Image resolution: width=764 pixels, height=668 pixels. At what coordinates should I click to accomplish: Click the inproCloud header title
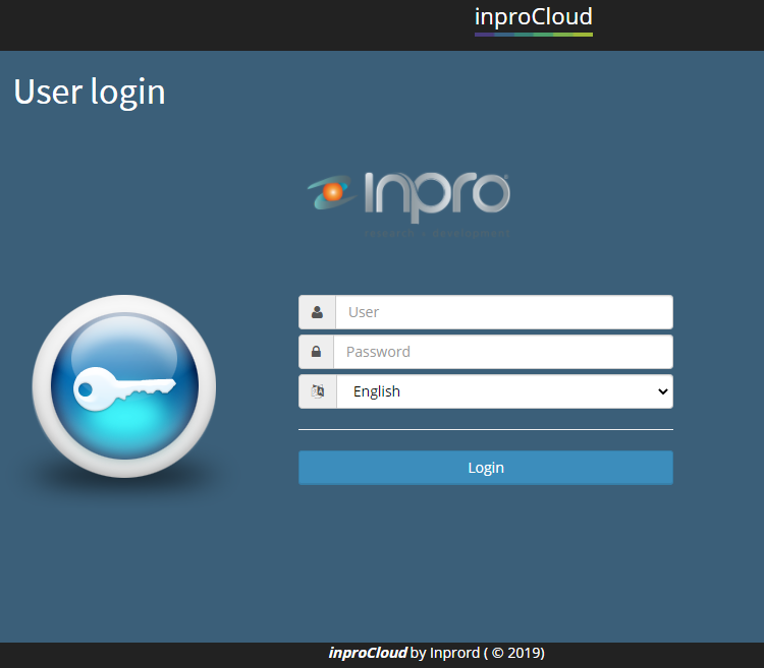(534, 20)
